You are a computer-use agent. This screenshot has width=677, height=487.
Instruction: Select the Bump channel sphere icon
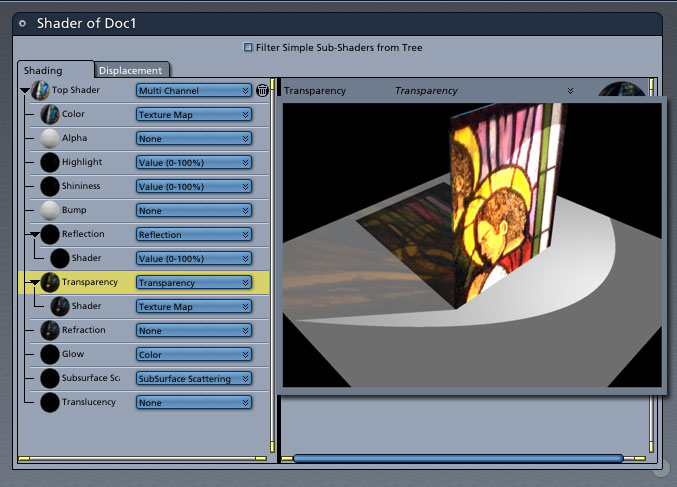click(x=50, y=210)
